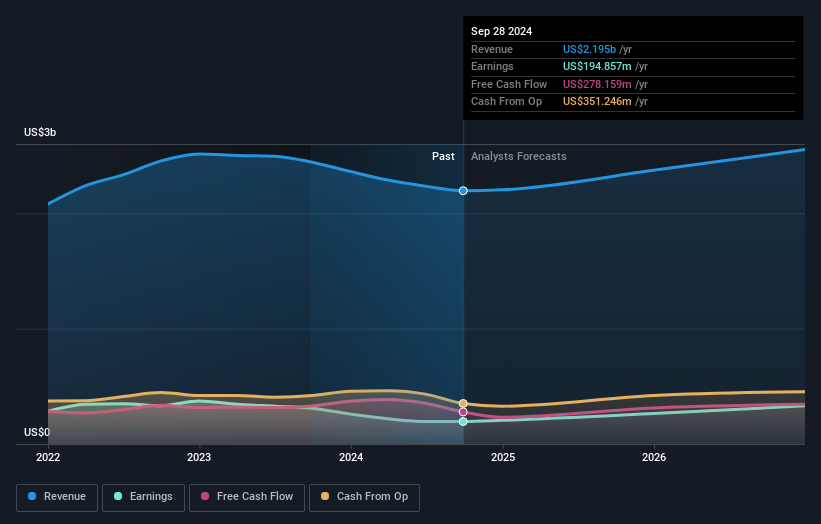Click the 2026 x-axis label
The image size is (821, 524).
click(x=654, y=458)
